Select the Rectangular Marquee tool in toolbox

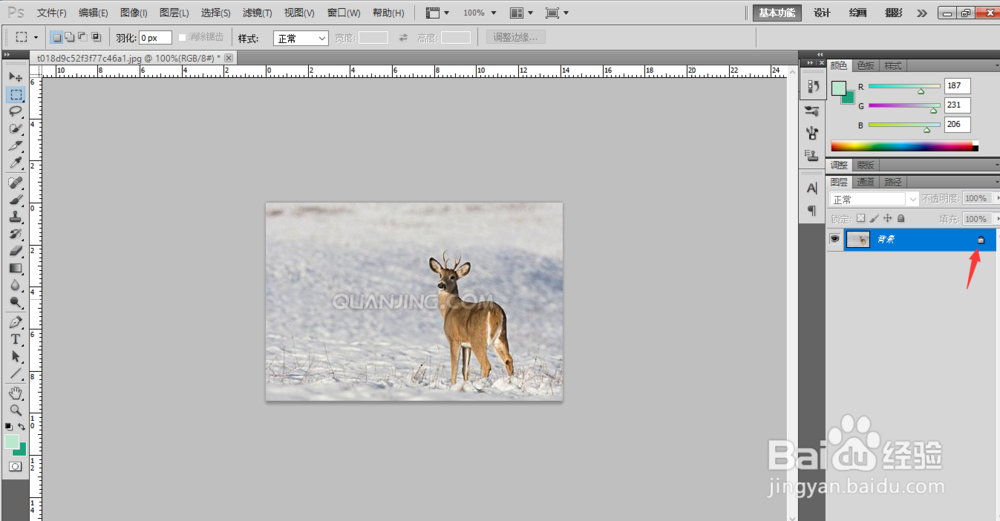coord(16,94)
